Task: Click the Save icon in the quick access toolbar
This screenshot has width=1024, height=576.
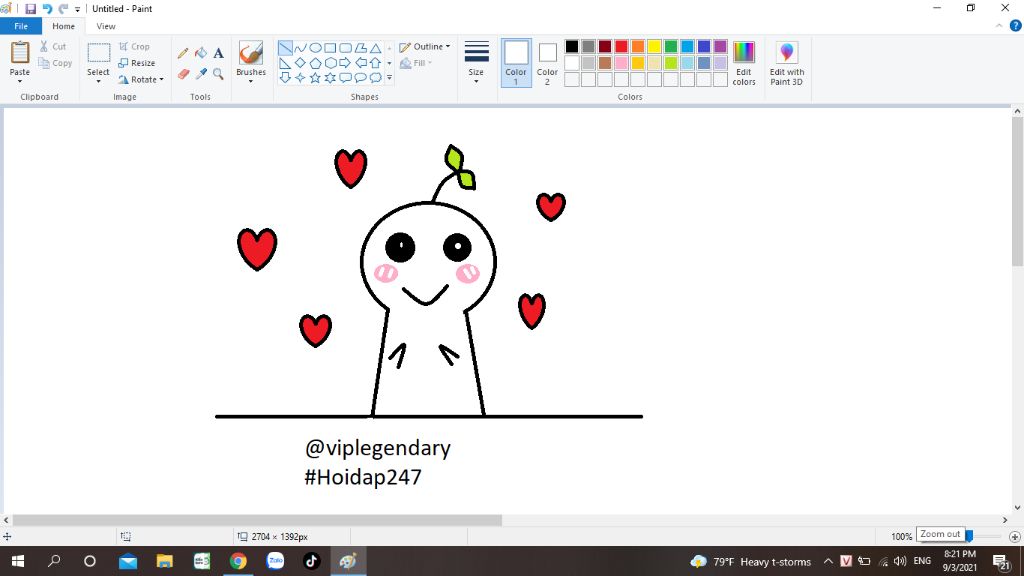Action: (30, 8)
